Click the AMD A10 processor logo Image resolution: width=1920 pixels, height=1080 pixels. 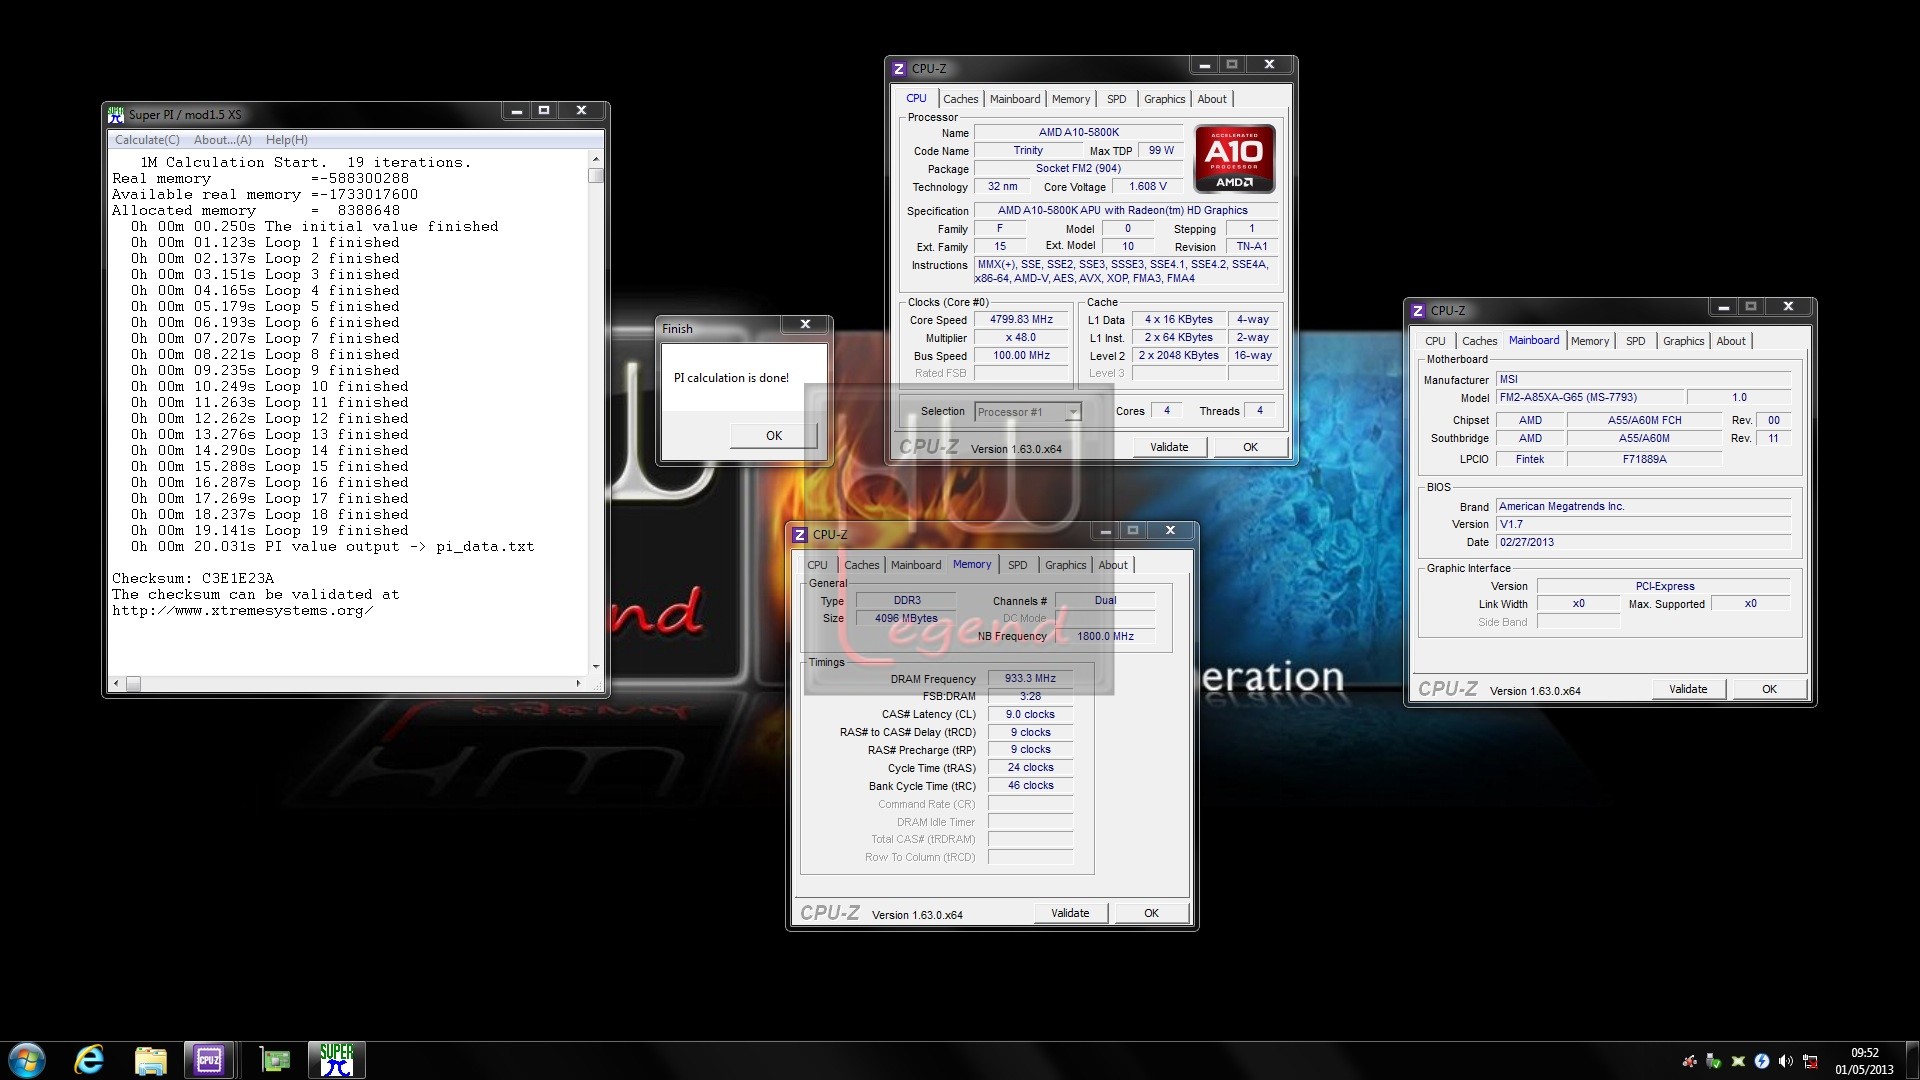tap(1235, 158)
